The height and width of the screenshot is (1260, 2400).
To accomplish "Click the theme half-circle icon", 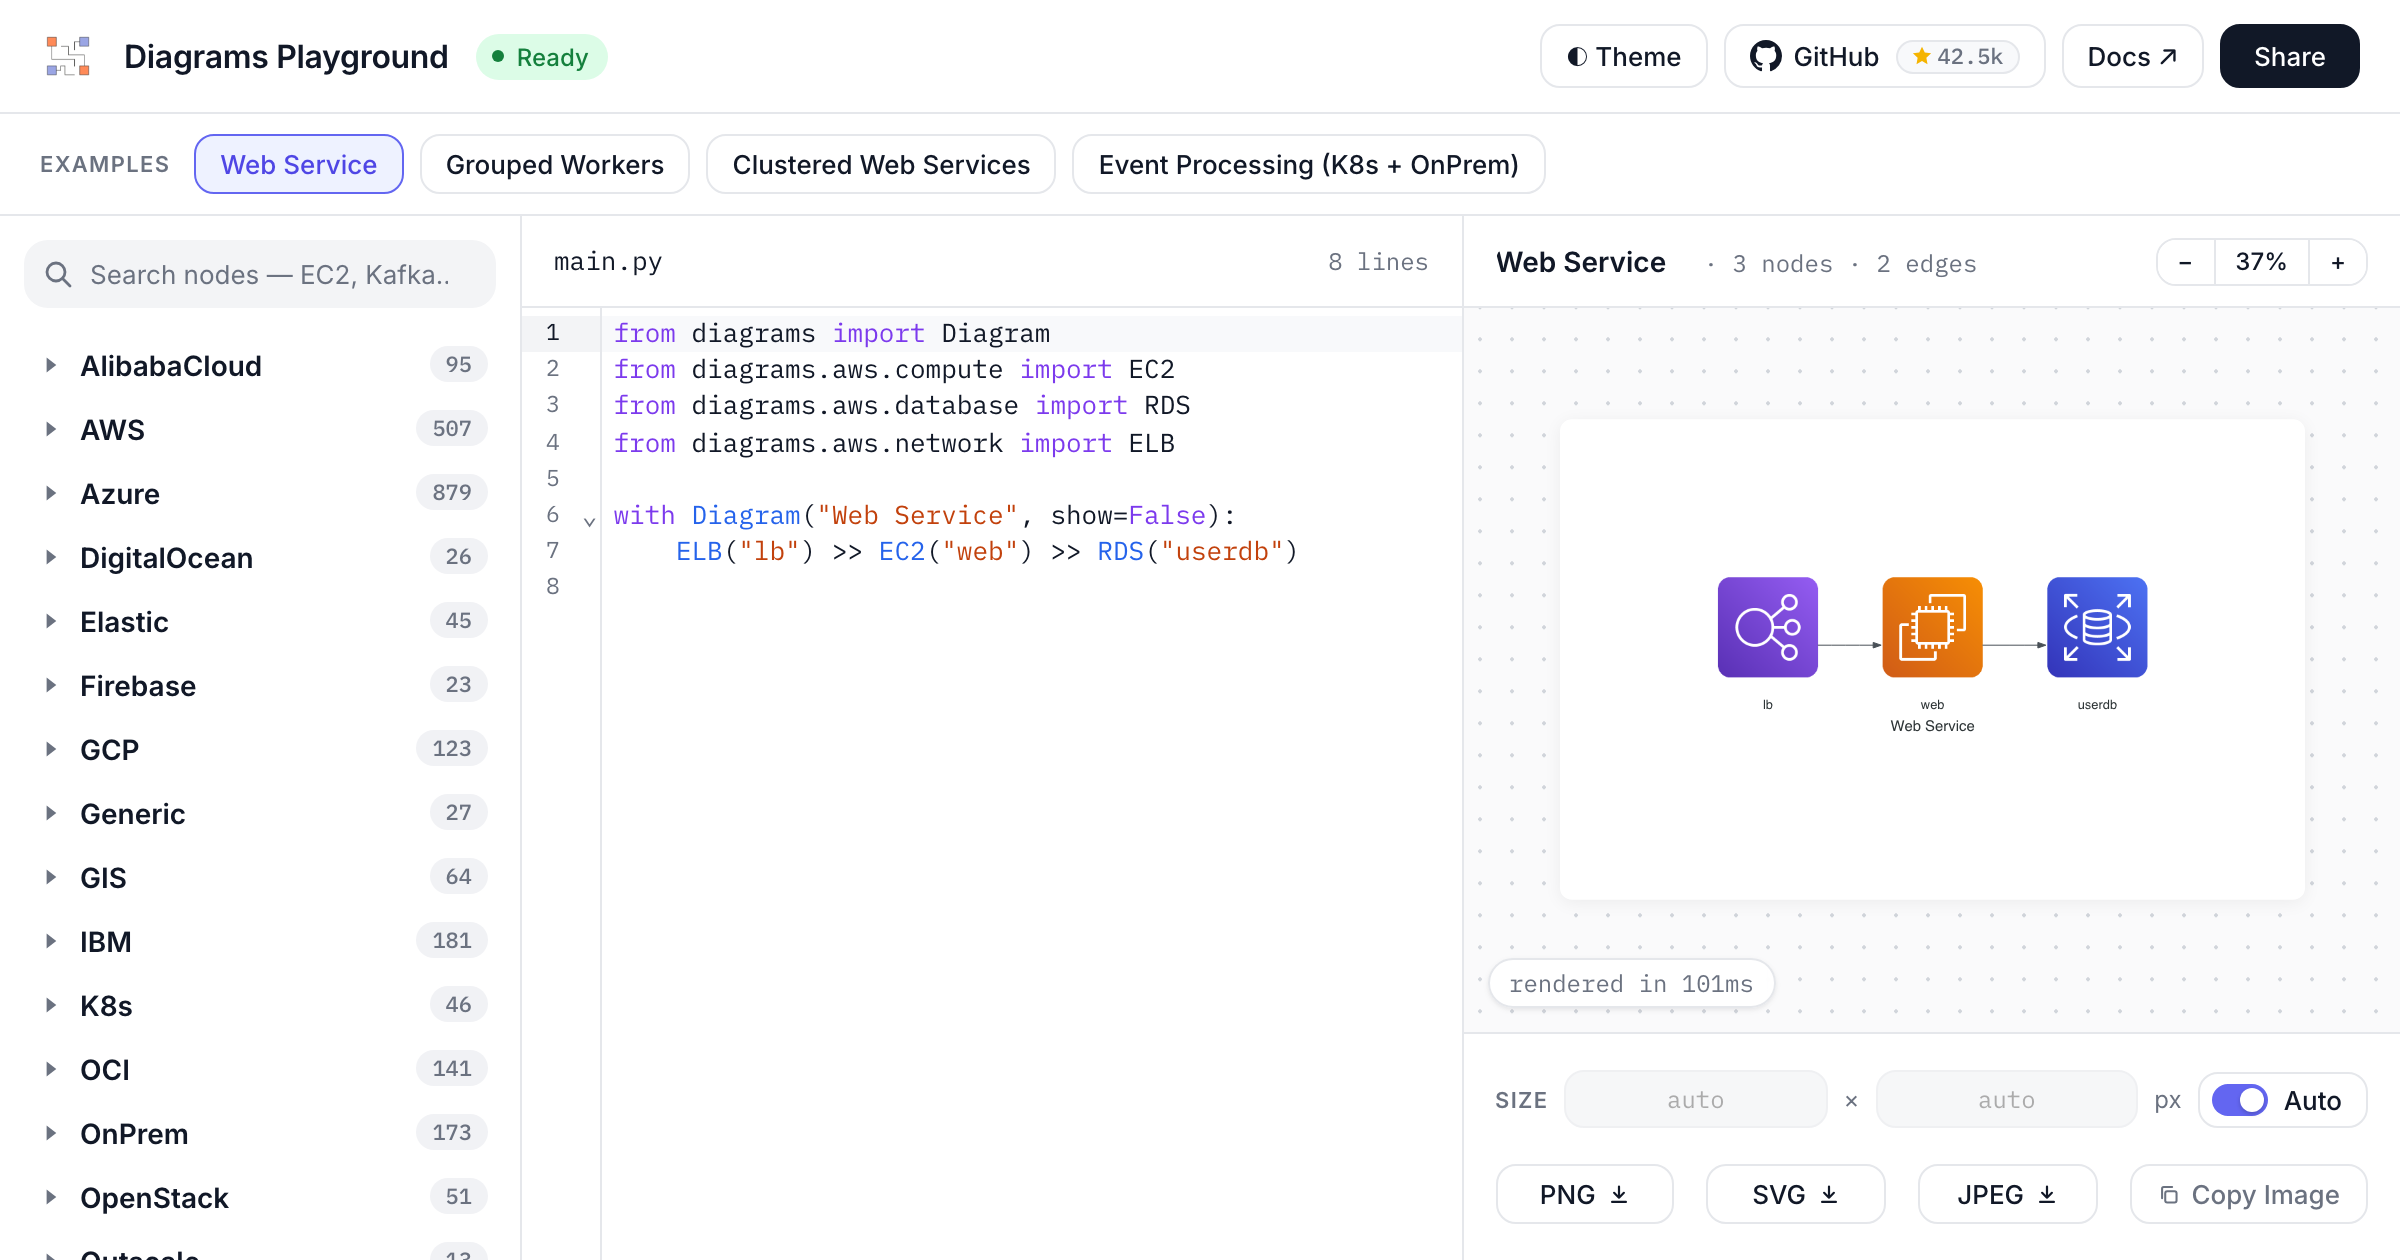I will pos(1577,57).
